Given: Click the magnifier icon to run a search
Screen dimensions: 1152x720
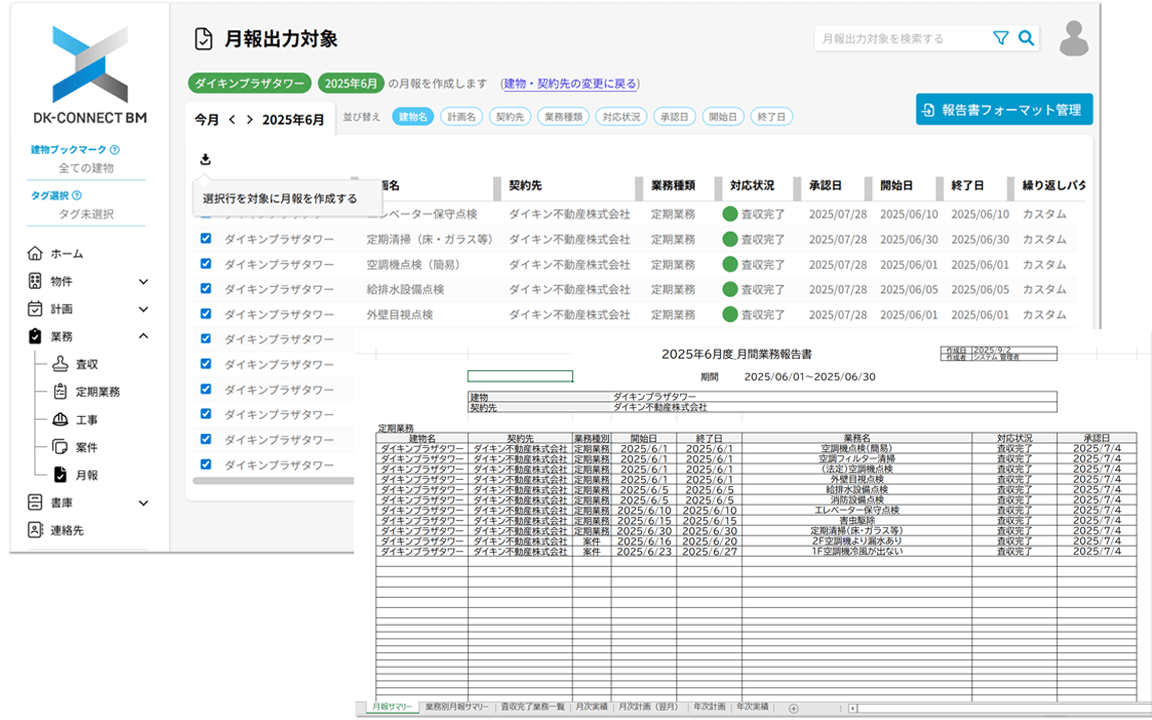Looking at the screenshot, I should (x=1026, y=37).
